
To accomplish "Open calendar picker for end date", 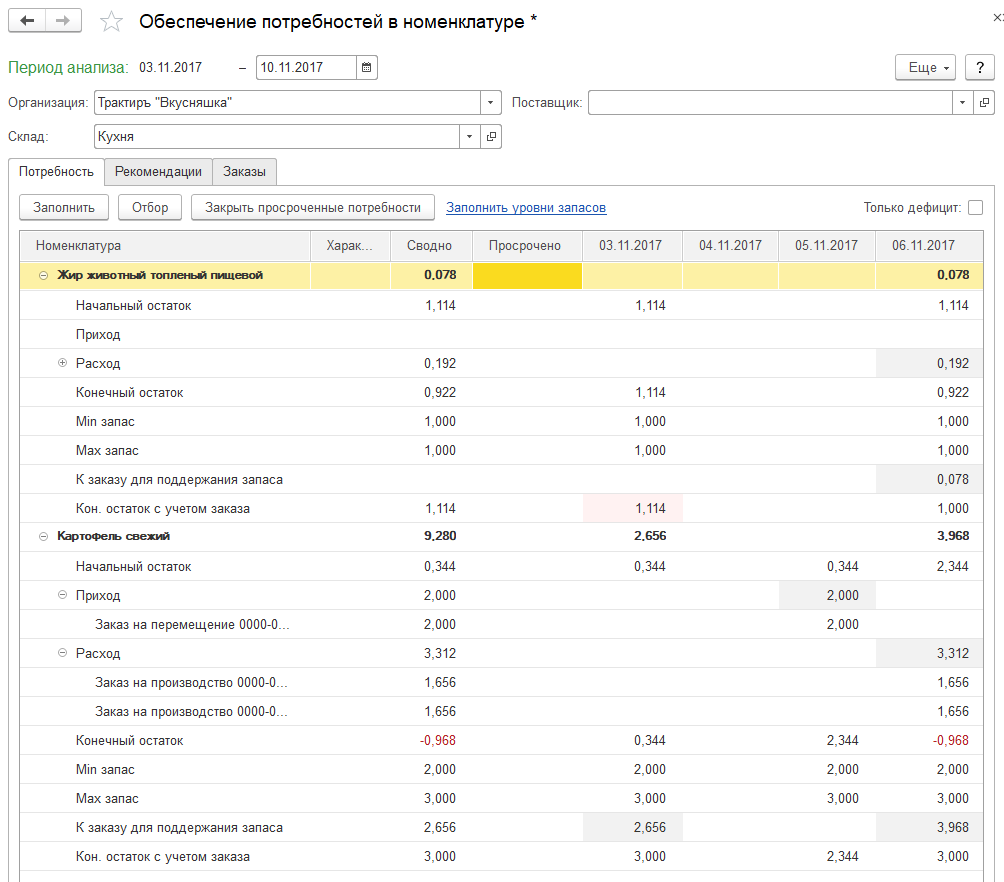I will tap(366, 68).
